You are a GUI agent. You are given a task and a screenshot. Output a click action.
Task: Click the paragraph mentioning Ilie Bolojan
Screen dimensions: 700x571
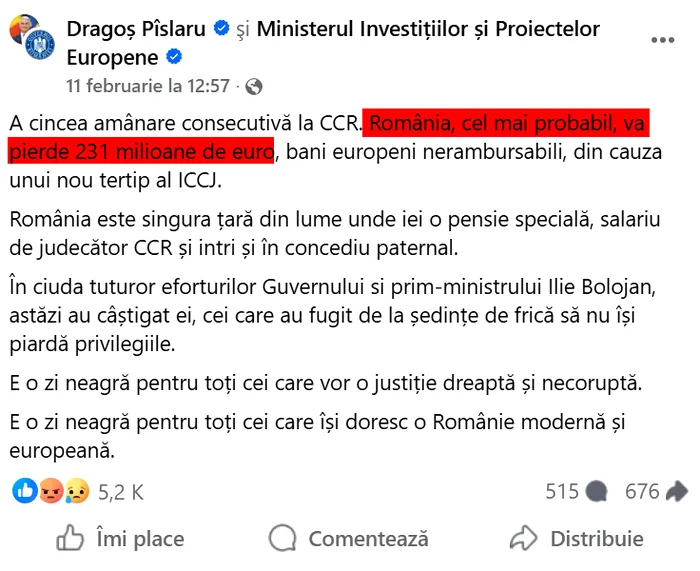click(x=330, y=316)
